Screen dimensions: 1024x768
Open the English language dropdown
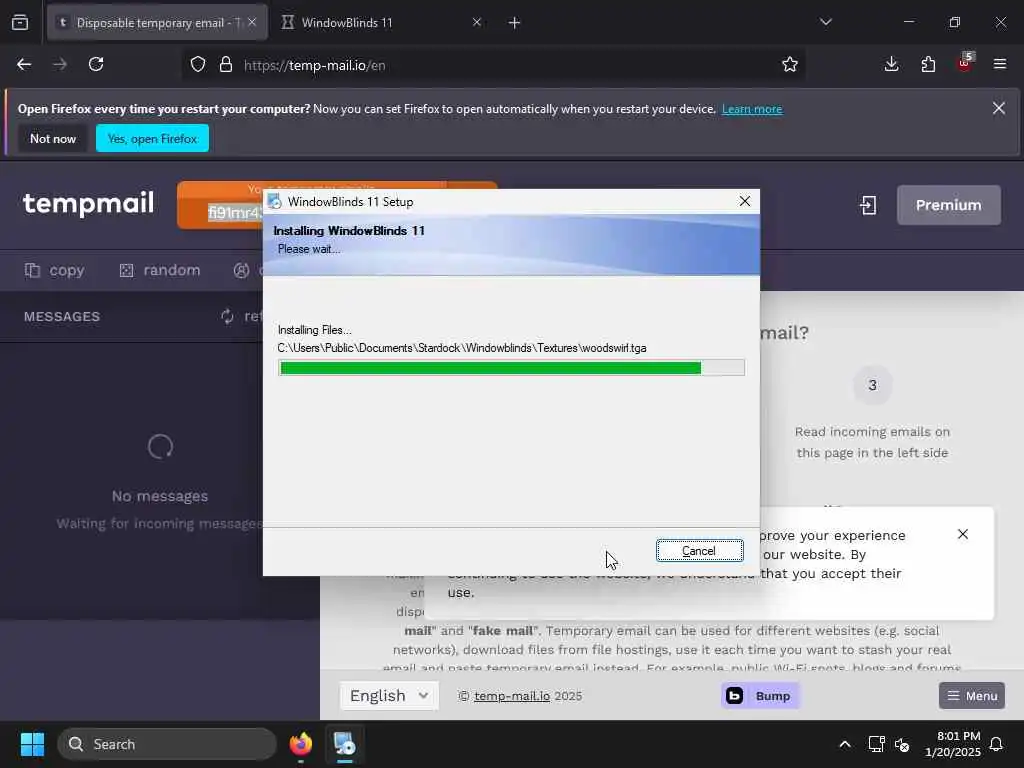tap(389, 696)
